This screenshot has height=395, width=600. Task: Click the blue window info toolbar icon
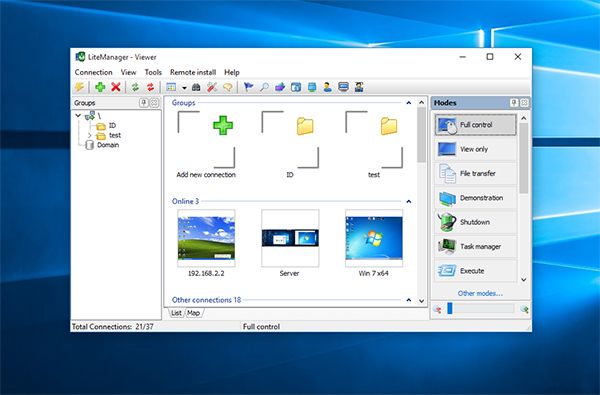tap(295, 87)
